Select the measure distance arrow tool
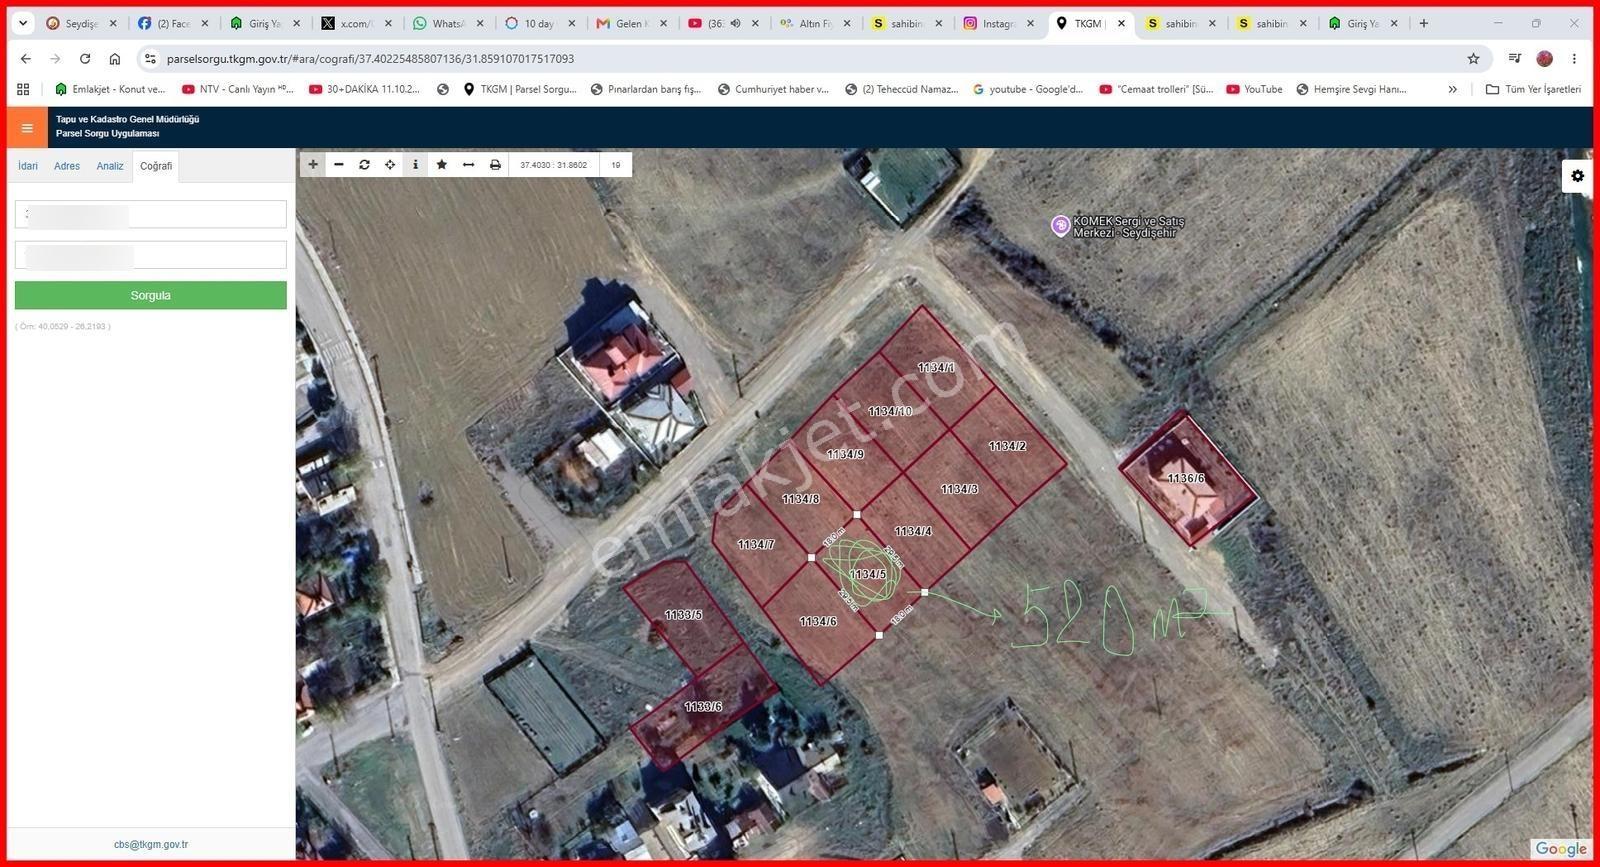 (468, 165)
